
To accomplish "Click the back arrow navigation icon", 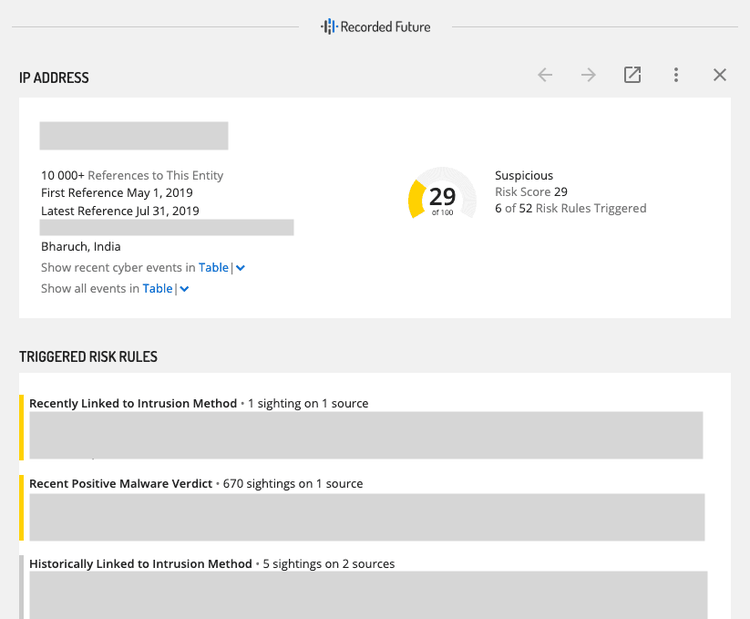I will 545,75.
